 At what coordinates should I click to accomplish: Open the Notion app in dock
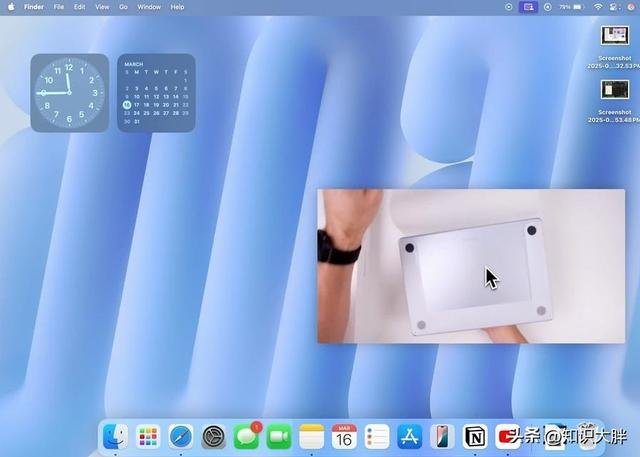point(474,436)
